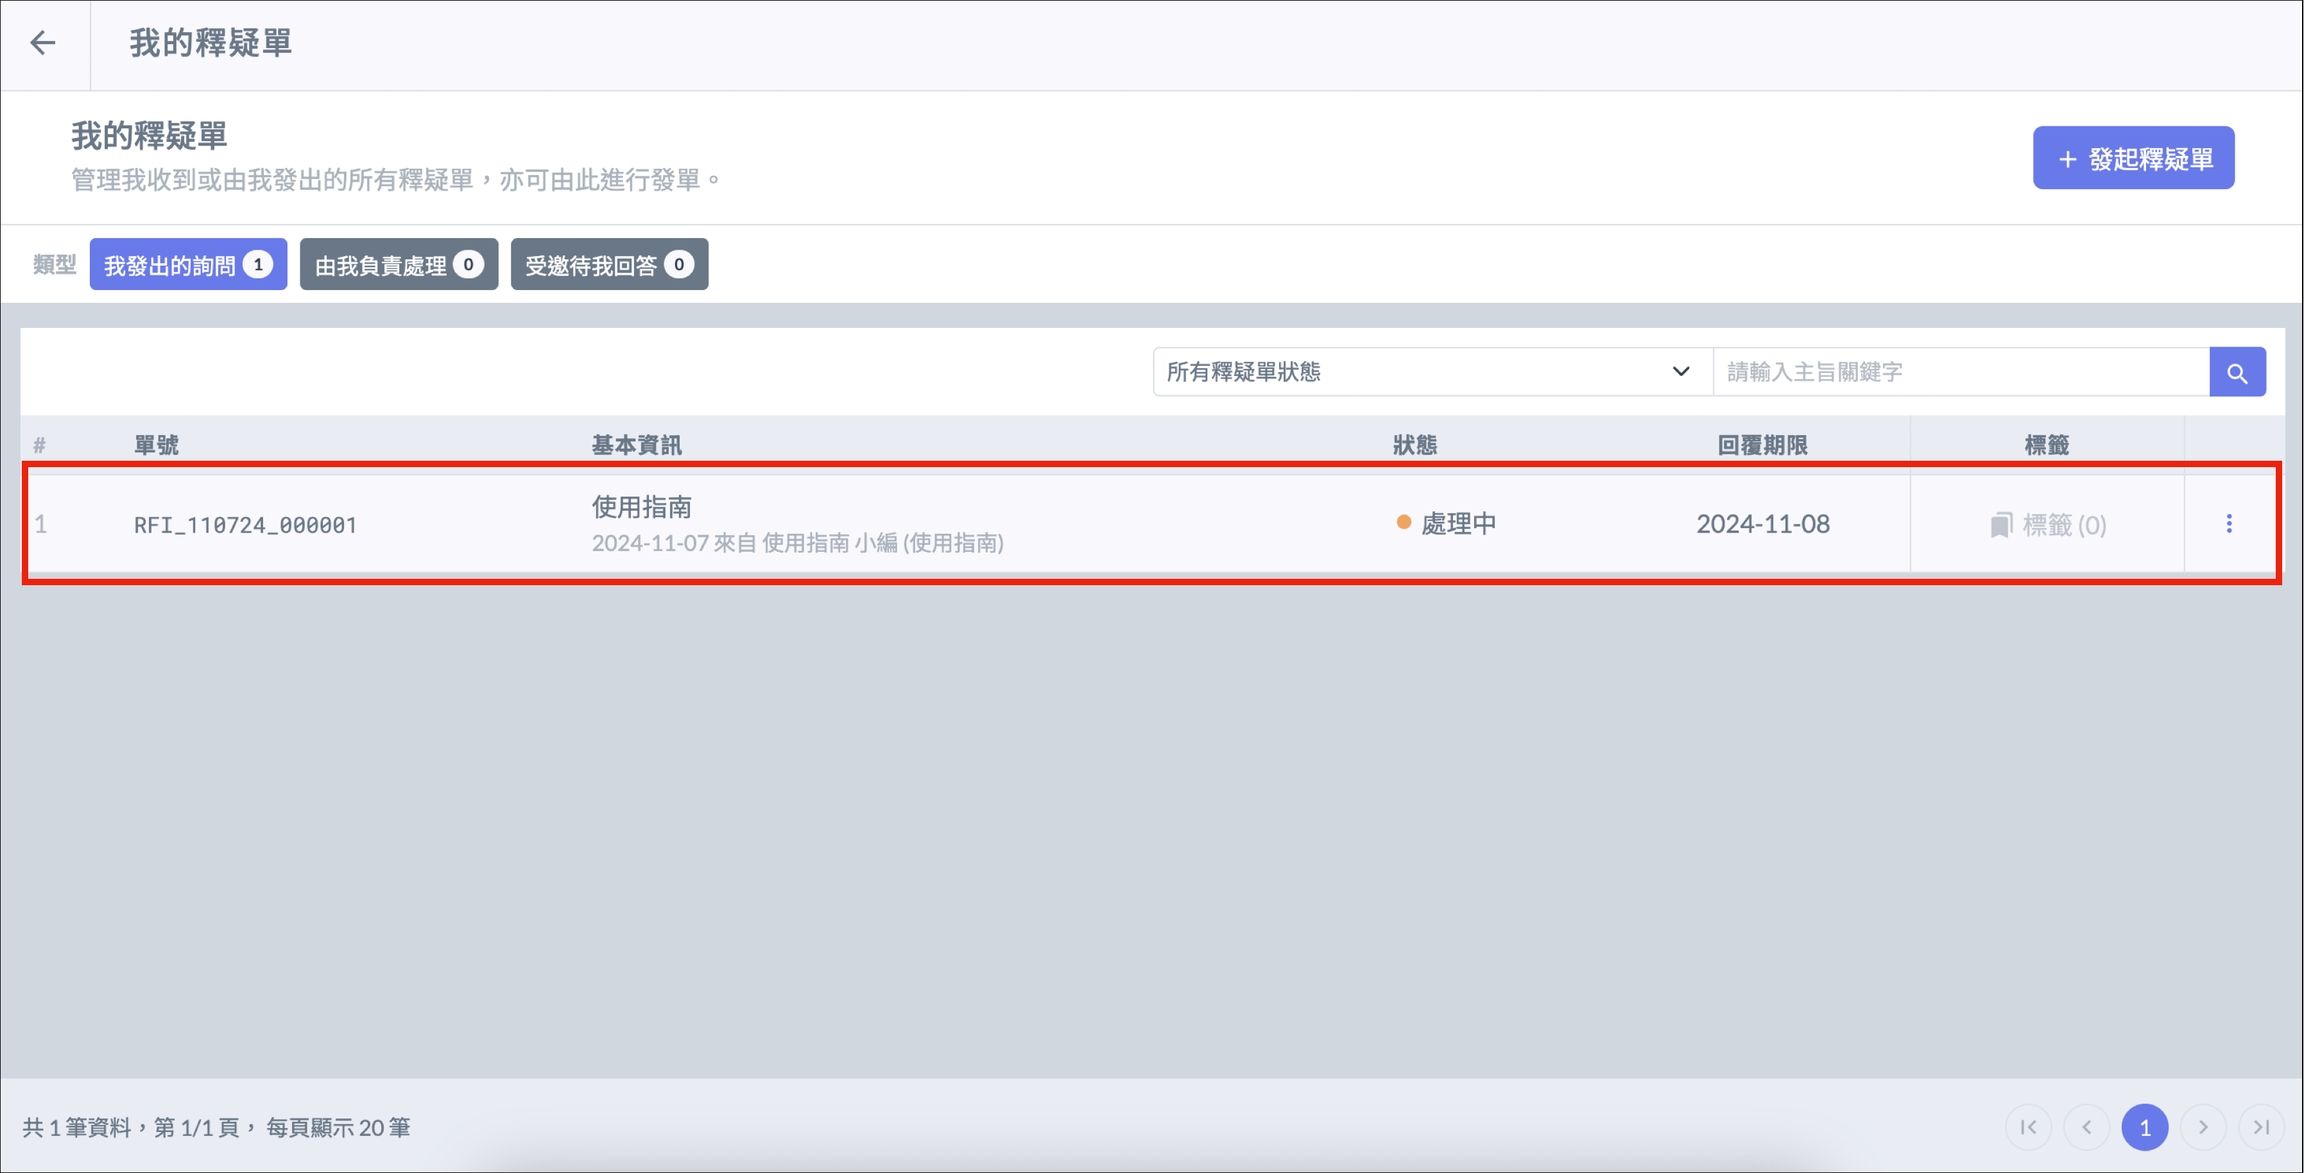Jump to last page icon

[2261, 1127]
